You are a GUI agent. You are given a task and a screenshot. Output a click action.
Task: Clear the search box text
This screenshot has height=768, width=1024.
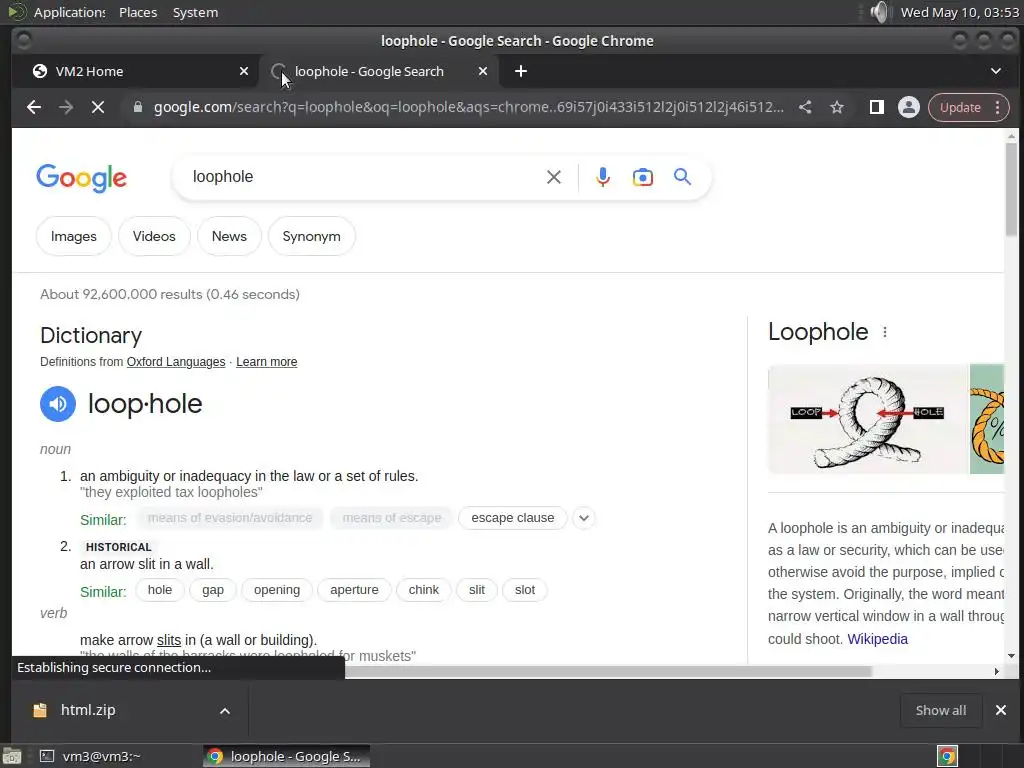(554, 177)
